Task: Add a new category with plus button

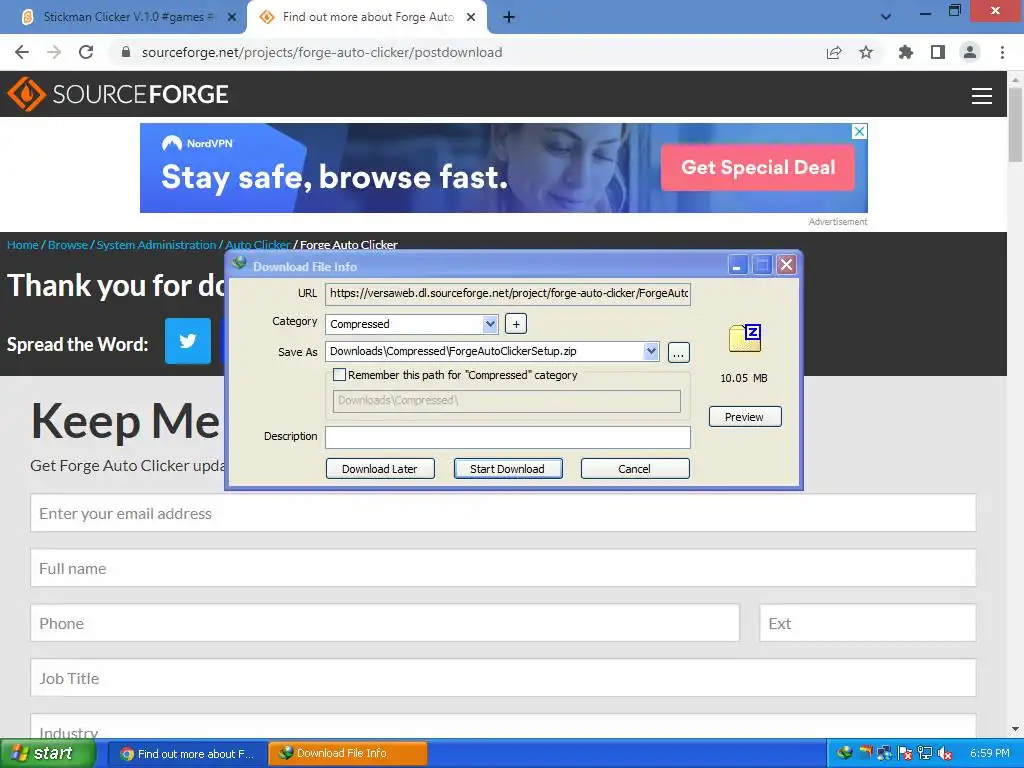Action: click(516, 324)
